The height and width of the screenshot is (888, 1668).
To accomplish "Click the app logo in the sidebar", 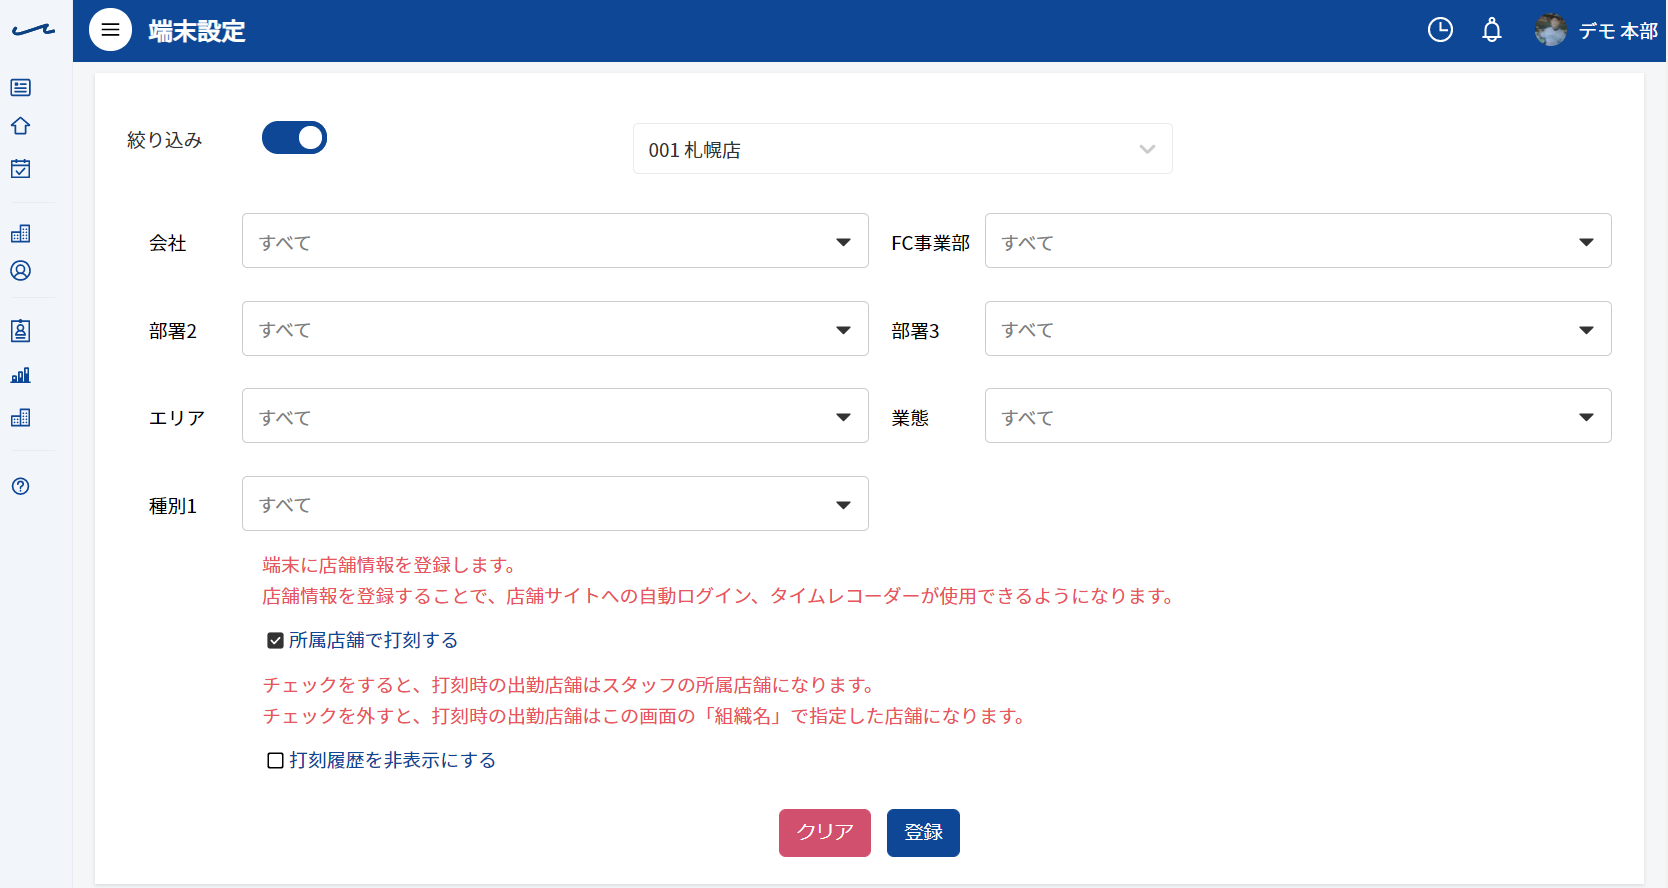I will [x=33, y=30].
